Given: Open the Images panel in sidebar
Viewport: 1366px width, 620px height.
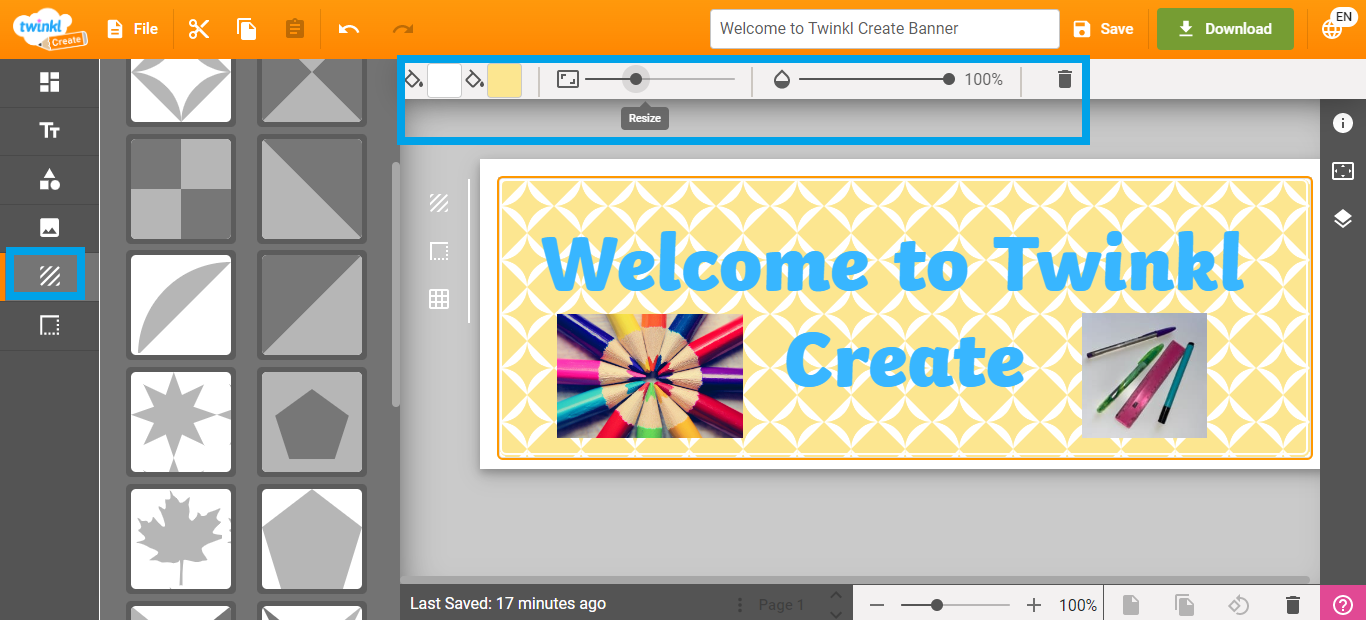Looking at the screenshot, I should [49, 228].
